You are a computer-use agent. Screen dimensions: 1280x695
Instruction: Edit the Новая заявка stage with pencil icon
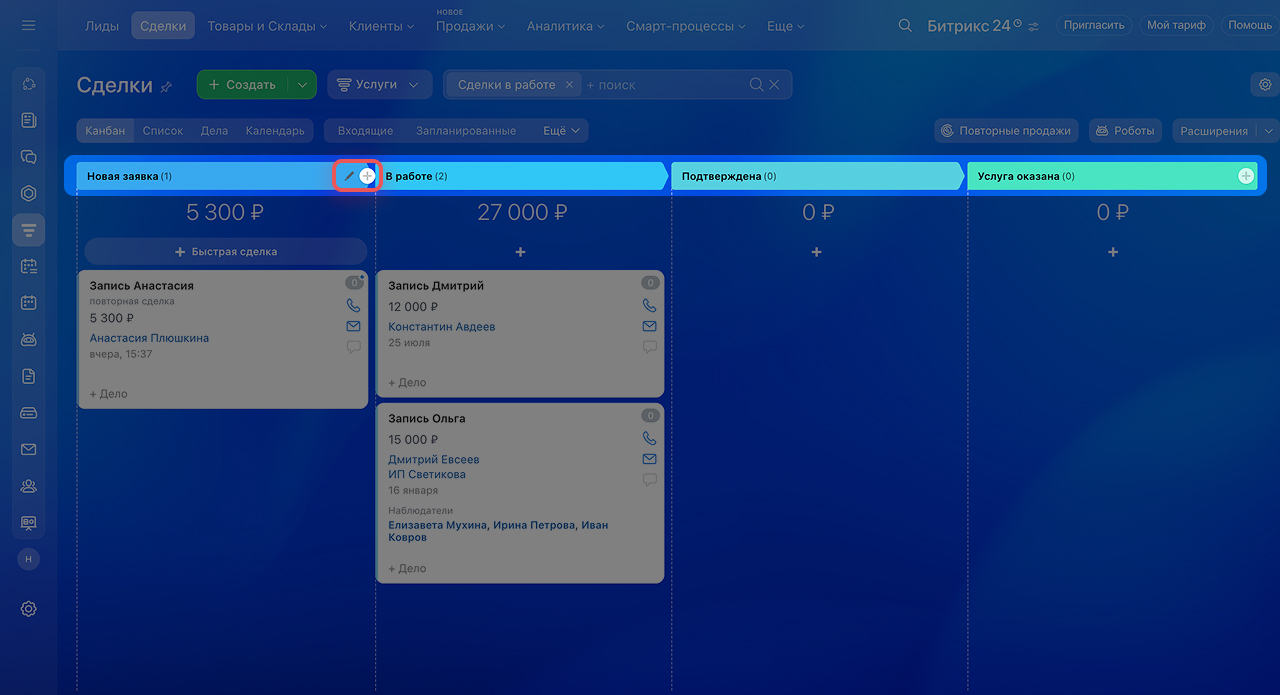pyautogui.click(x=349, y=176)
